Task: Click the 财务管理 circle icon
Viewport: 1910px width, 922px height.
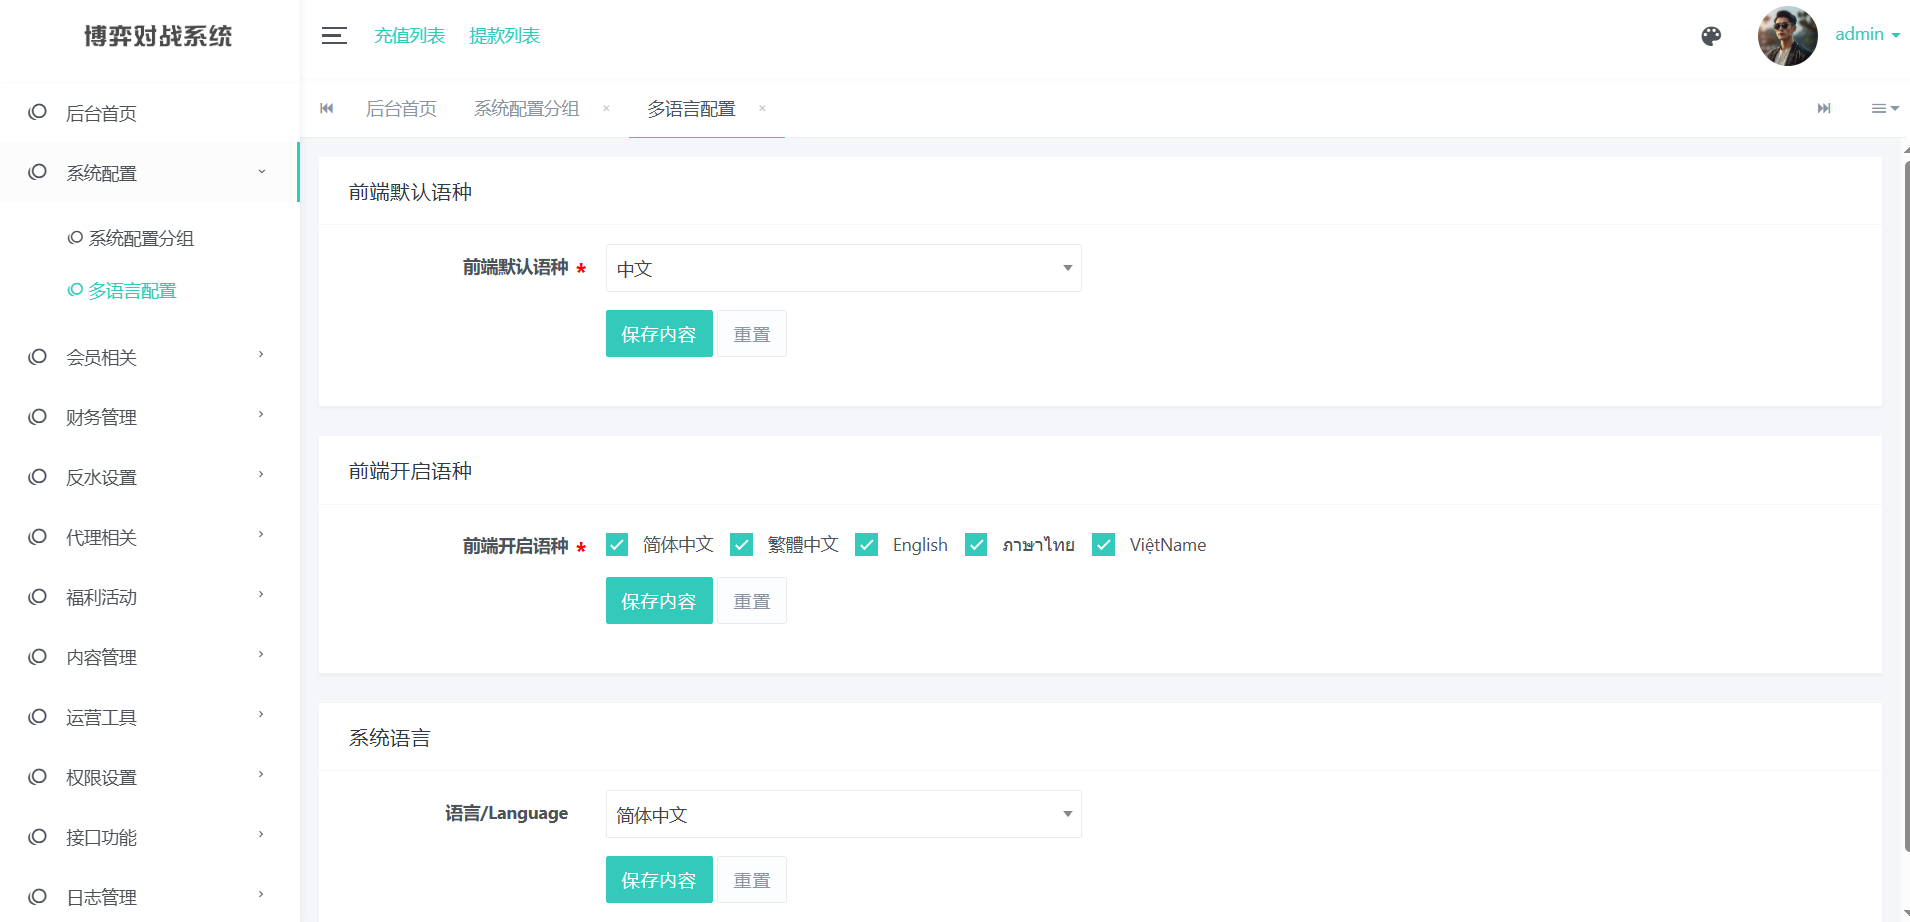Action: coord(38,416)
